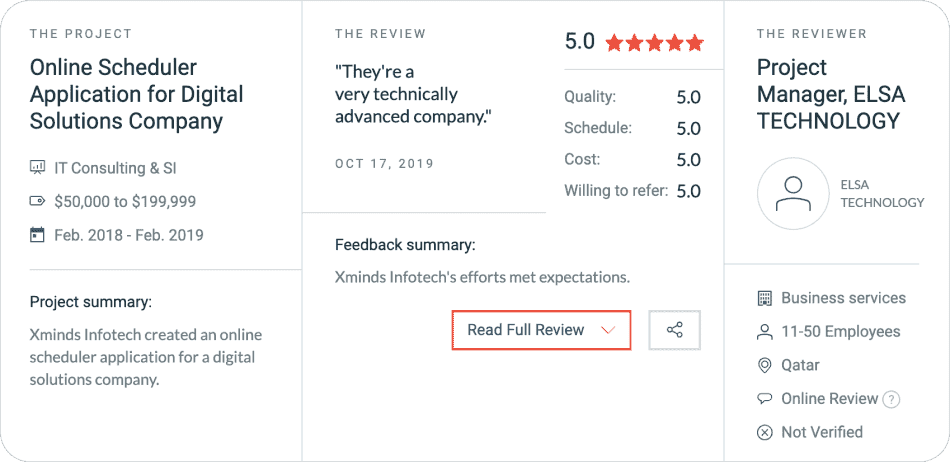Select the ELSA TECHNOLOGY company name label
Viewport: 950px width, 462px height.
click(881, 194)
